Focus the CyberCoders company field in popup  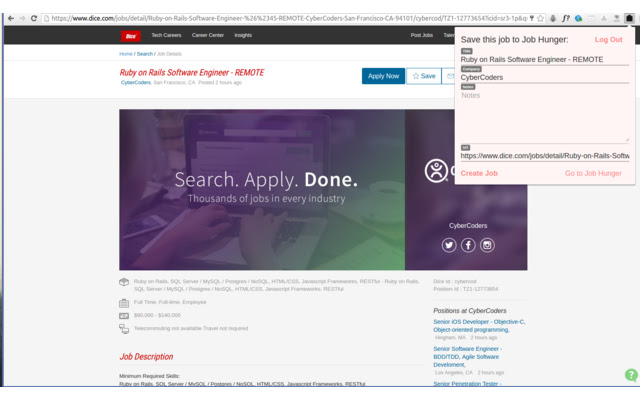tap(544, 78)
